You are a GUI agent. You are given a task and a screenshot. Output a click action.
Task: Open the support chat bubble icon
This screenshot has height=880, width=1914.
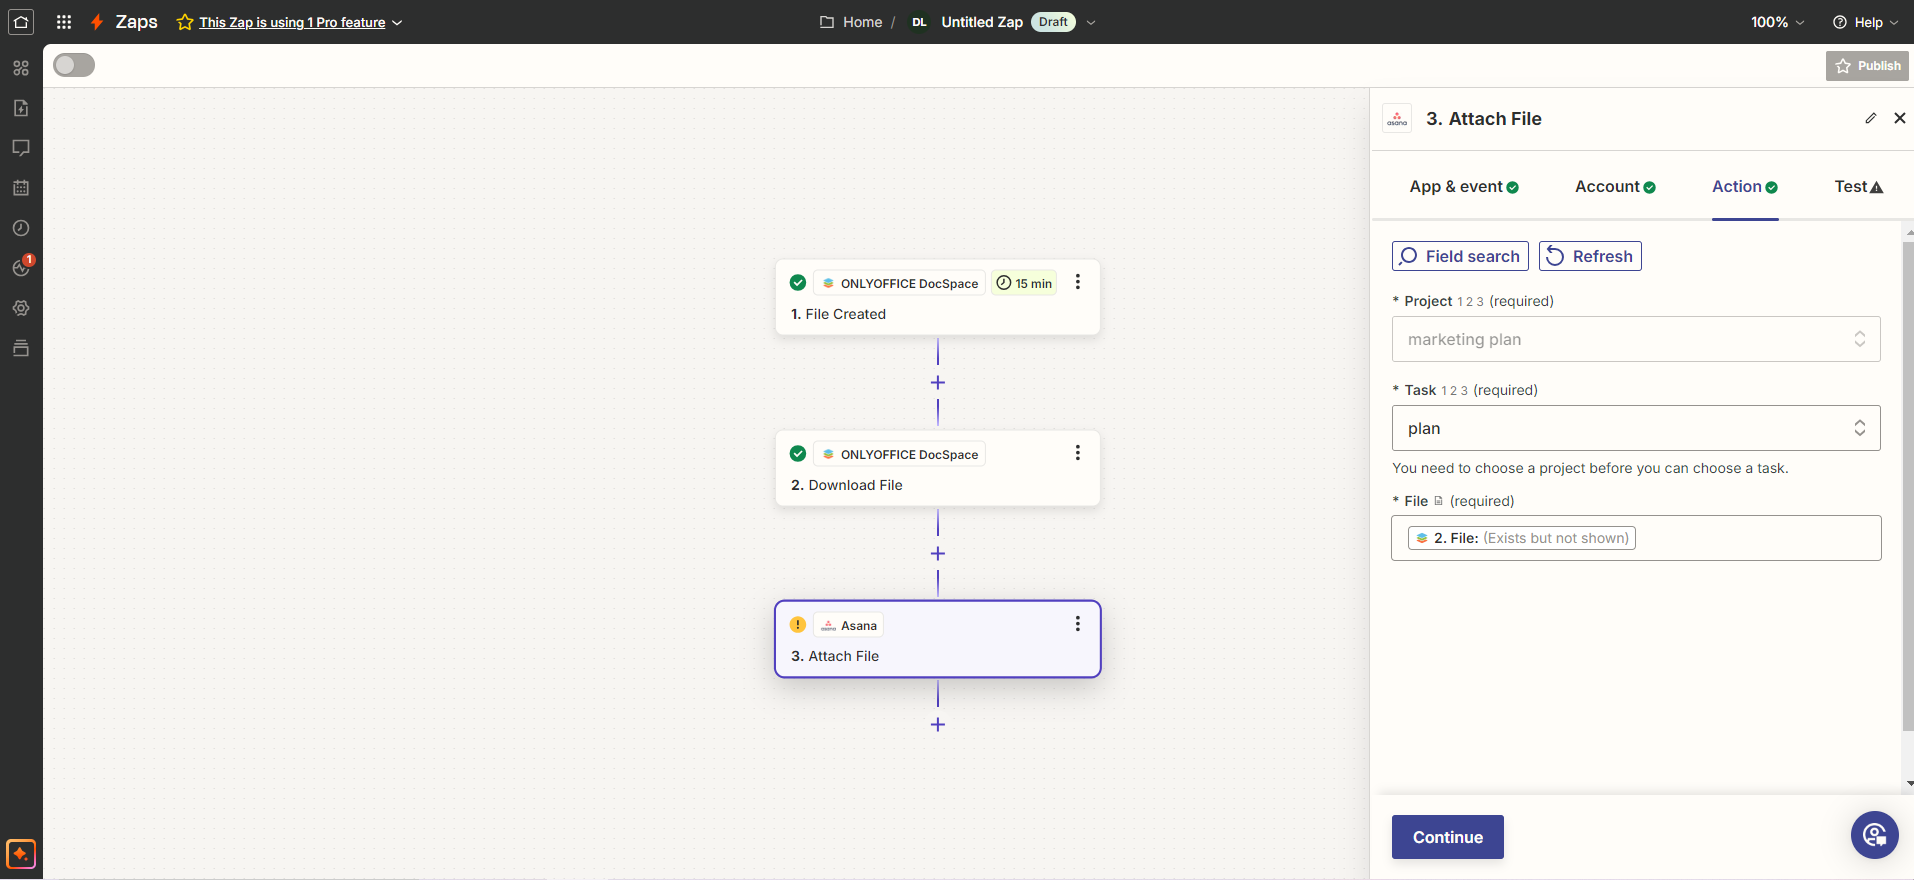click(1874, 835)
